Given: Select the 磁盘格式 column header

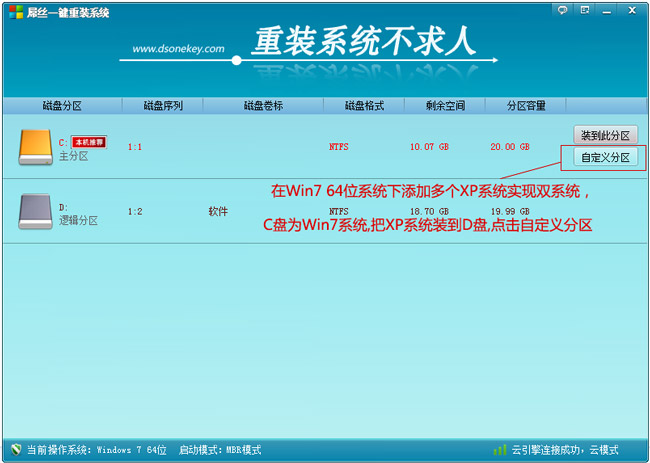Looking at the screenshot, I should (x=364, y=105).
